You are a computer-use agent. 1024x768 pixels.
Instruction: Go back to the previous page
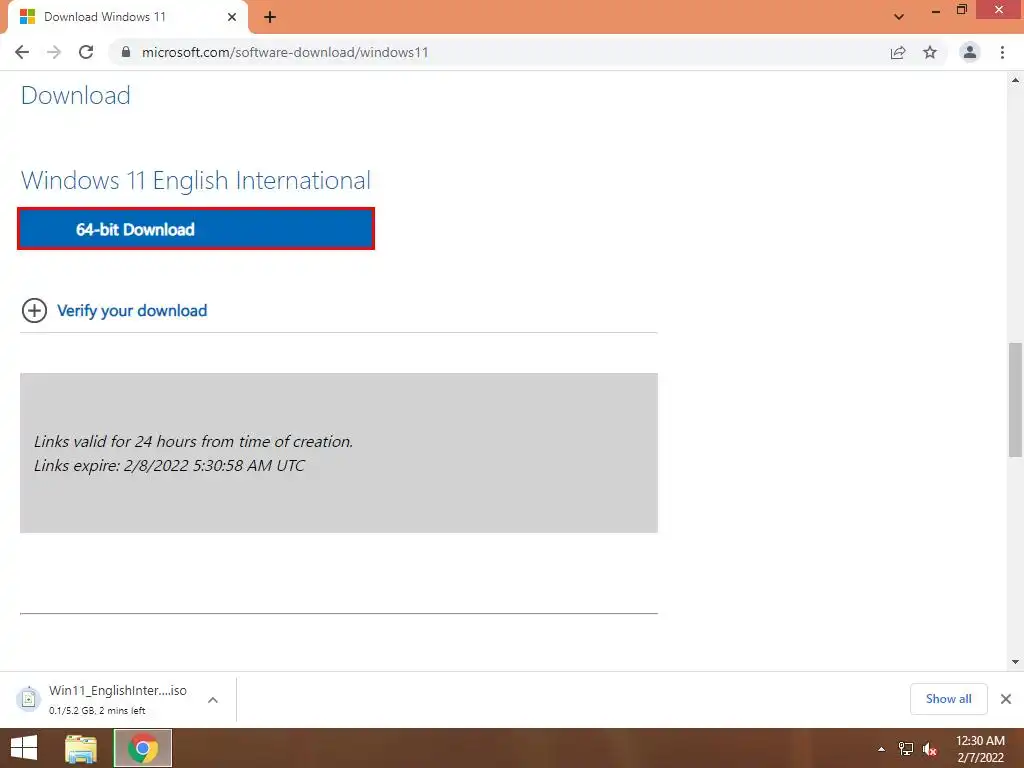coord(22,52)
